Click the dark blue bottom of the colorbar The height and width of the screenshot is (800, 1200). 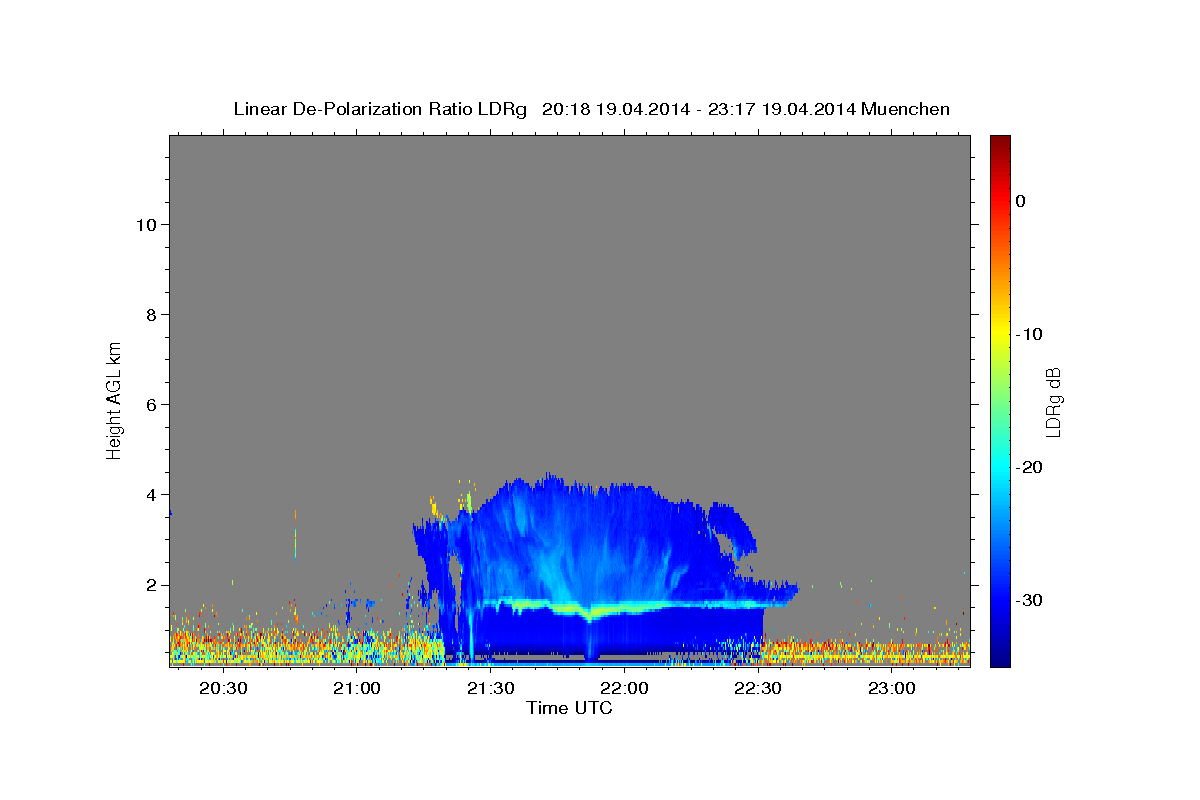[1000, 657]
